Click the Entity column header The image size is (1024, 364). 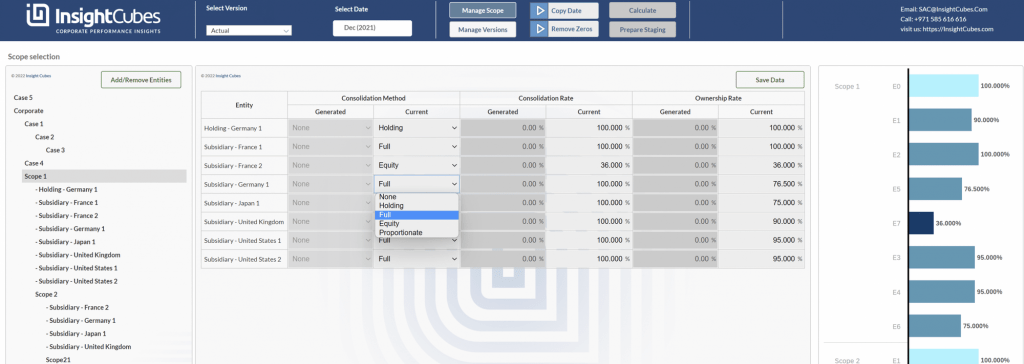(244, 105)
